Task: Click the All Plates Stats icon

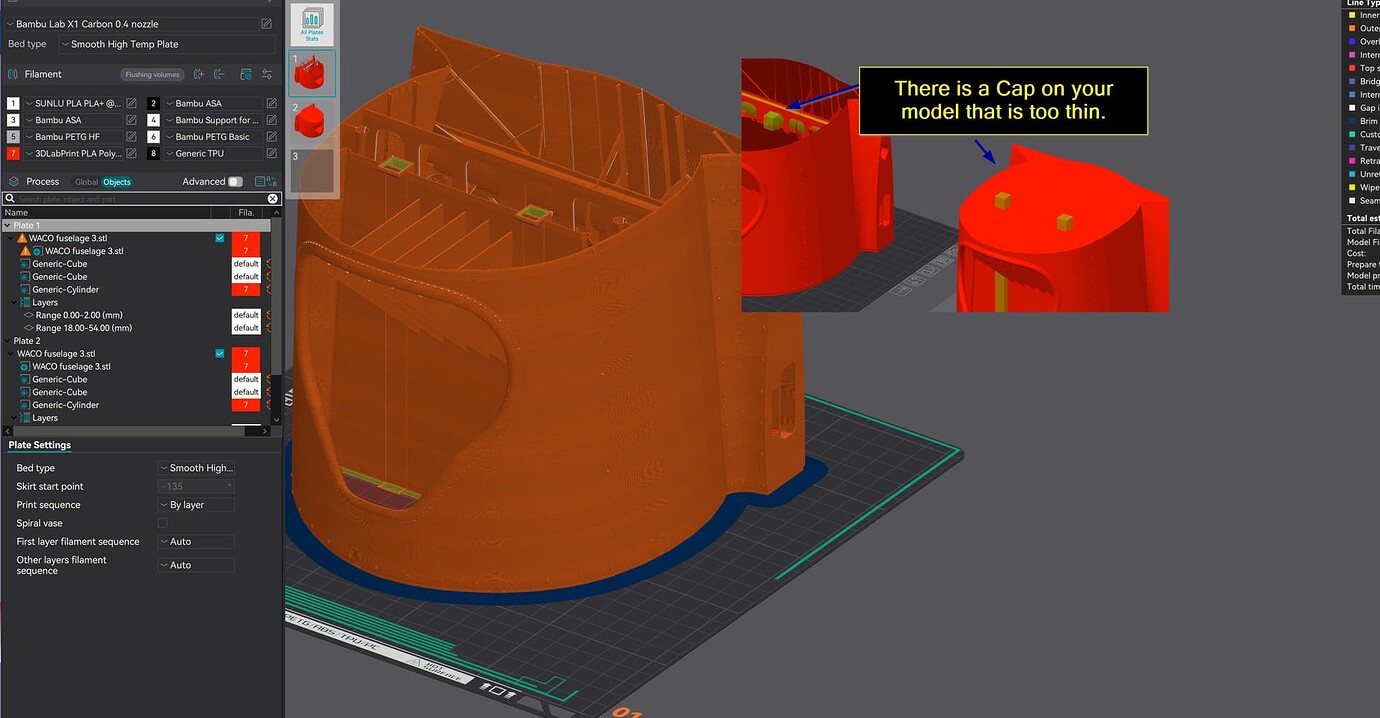Action: pyautogui.click(x=312, y=24)
